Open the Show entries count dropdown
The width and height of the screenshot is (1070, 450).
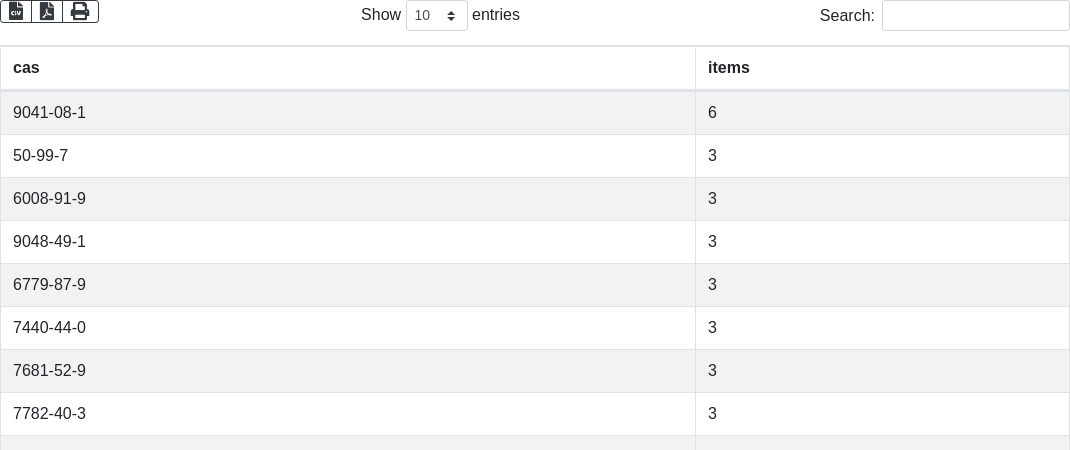[437, 15]
